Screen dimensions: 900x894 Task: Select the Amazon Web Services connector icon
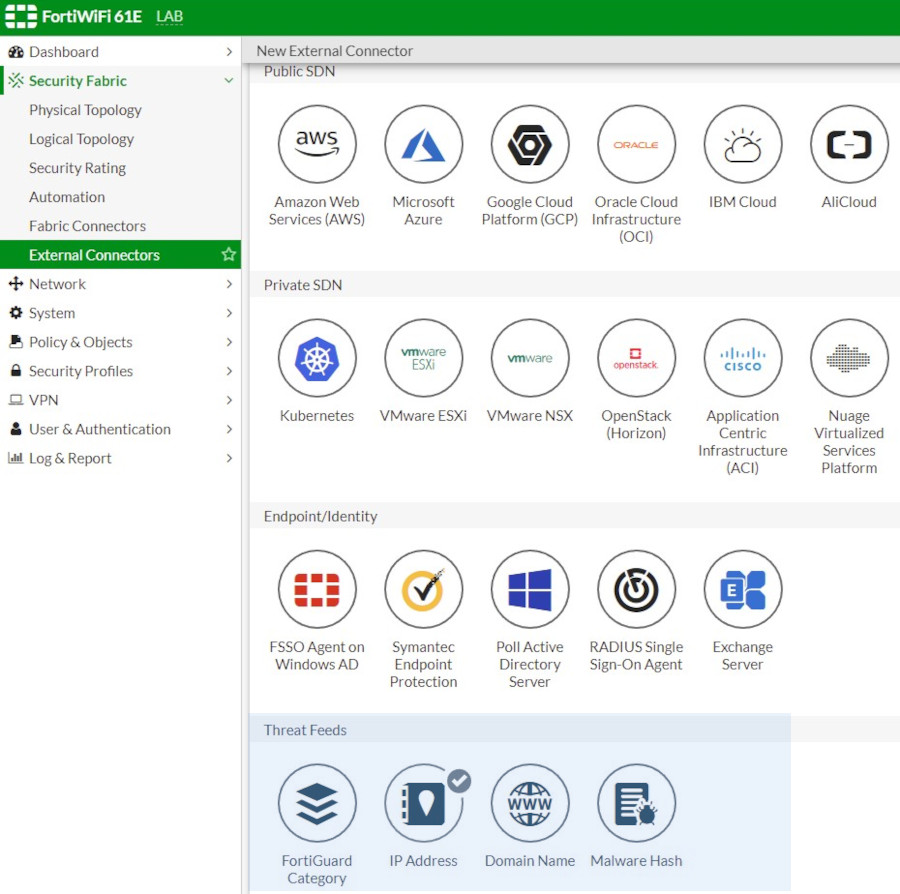click(317, 144)
